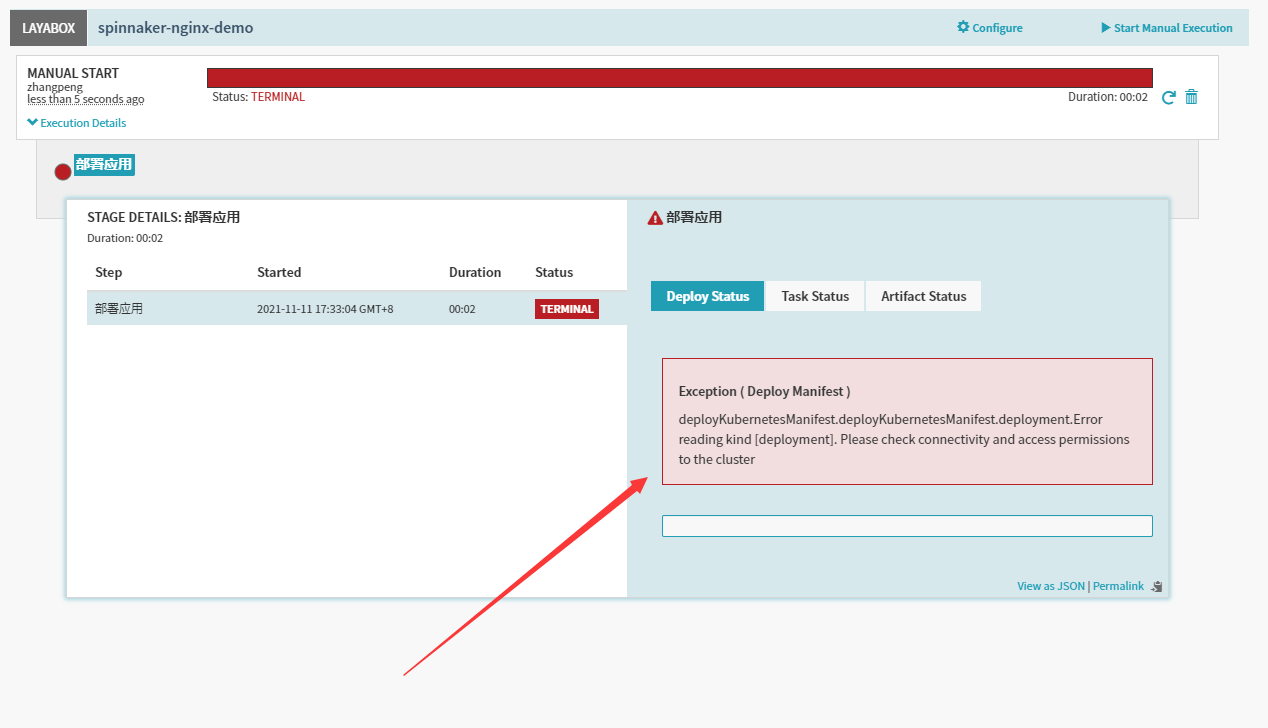Click the warning triangle beside 部署应用
Image resolution: width=1268 pixels, height=728 pixels.
point(655,217)
